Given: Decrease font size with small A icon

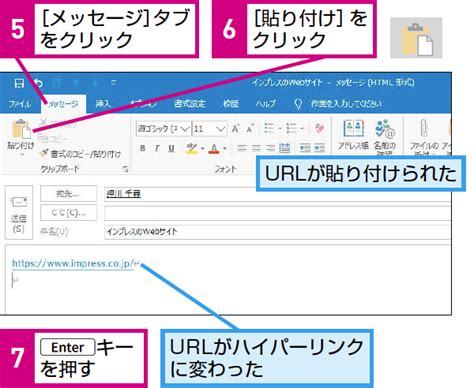Looking at the screenshot, I should [250, 128].
